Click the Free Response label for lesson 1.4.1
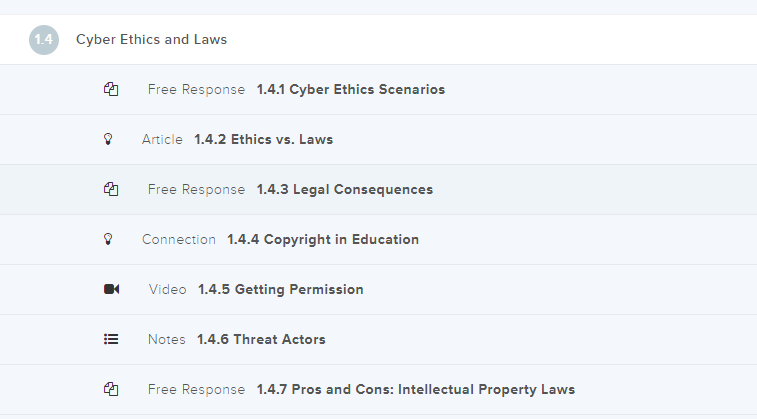757x419 pixels. [x=196, y=90]
